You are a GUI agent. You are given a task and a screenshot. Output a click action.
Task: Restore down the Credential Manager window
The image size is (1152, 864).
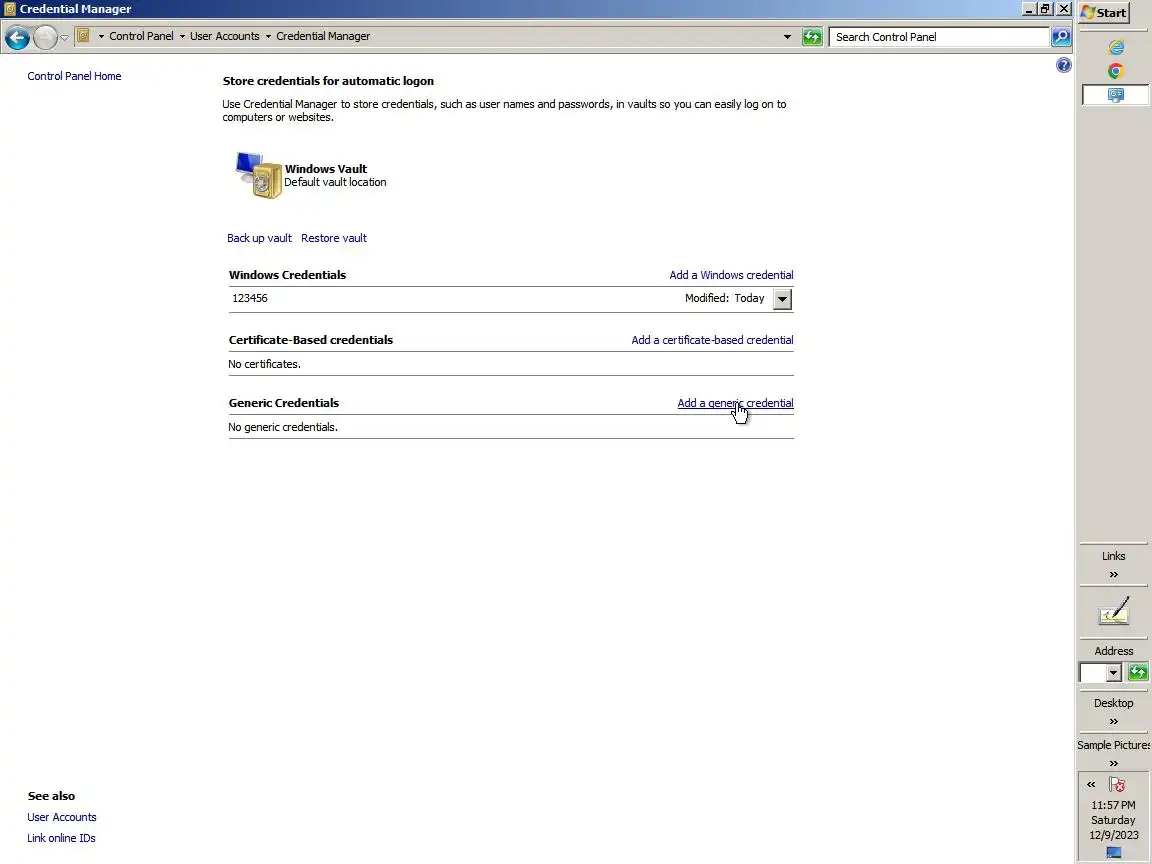click(1045, 9)
